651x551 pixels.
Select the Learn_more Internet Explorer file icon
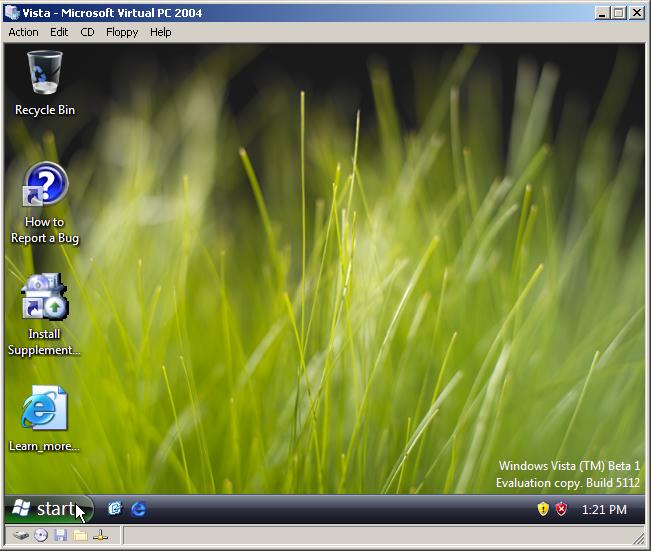[x=44, y=419]
